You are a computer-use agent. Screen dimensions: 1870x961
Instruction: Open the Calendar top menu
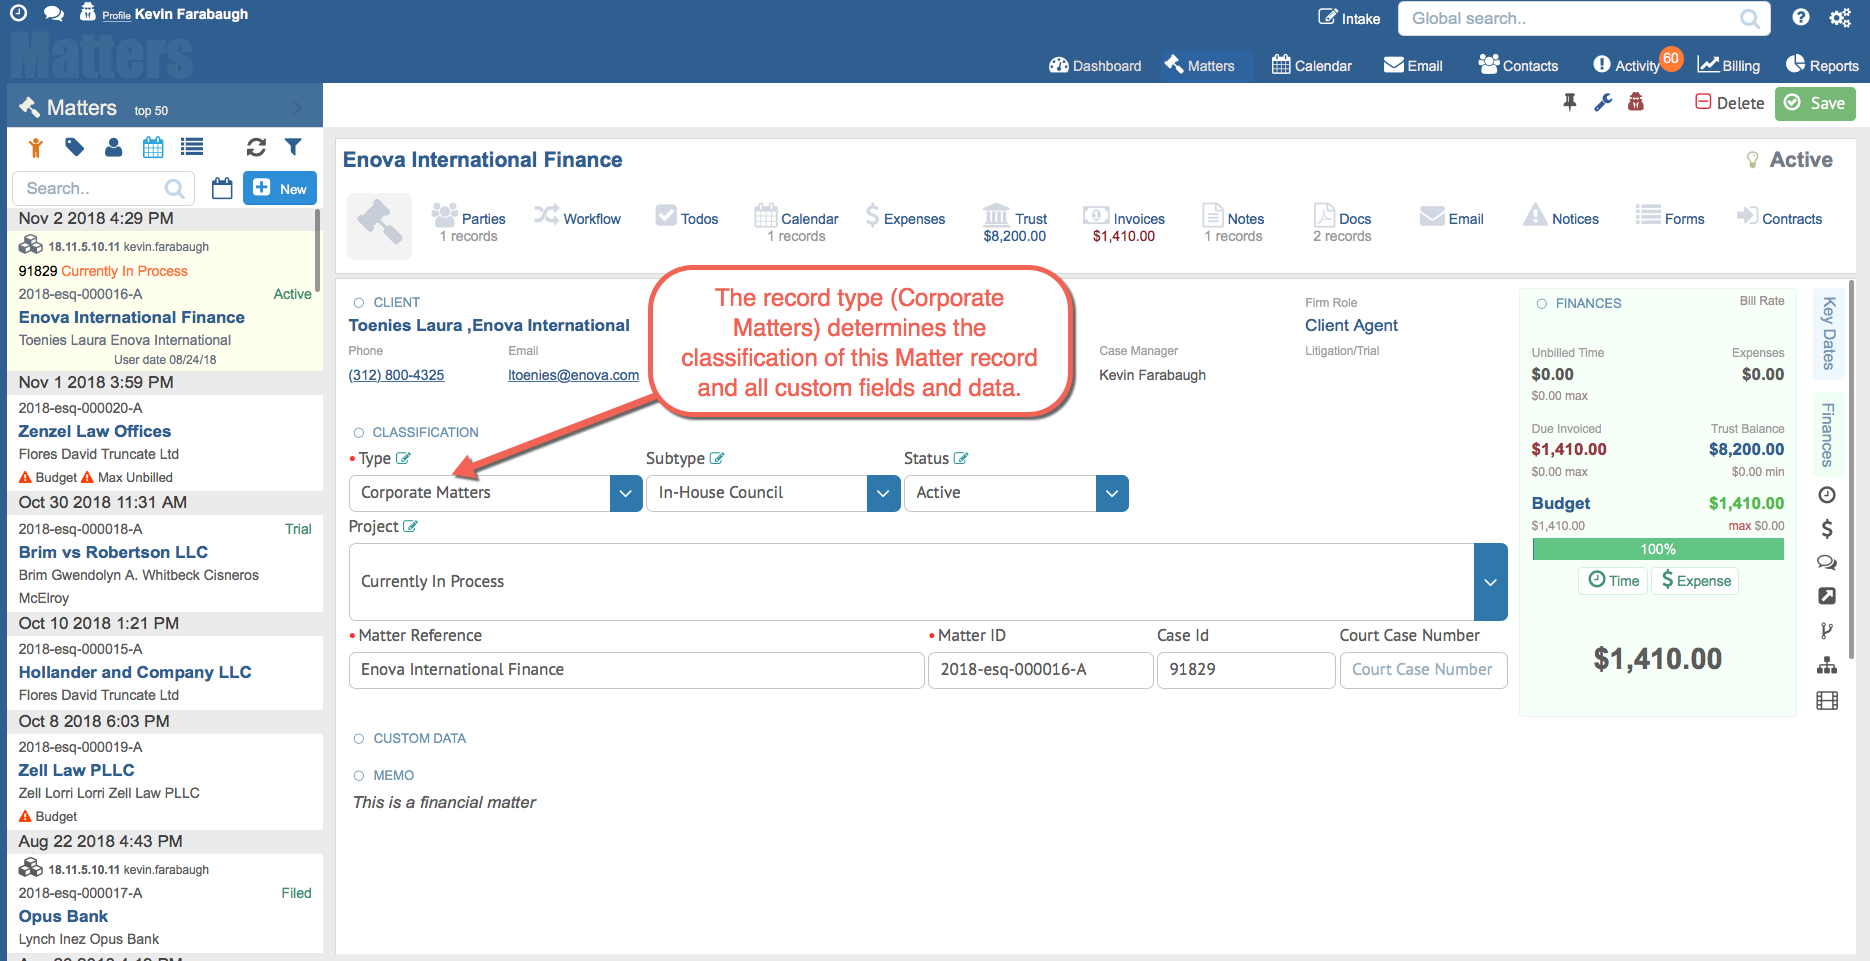click(x=1311, y=65)
